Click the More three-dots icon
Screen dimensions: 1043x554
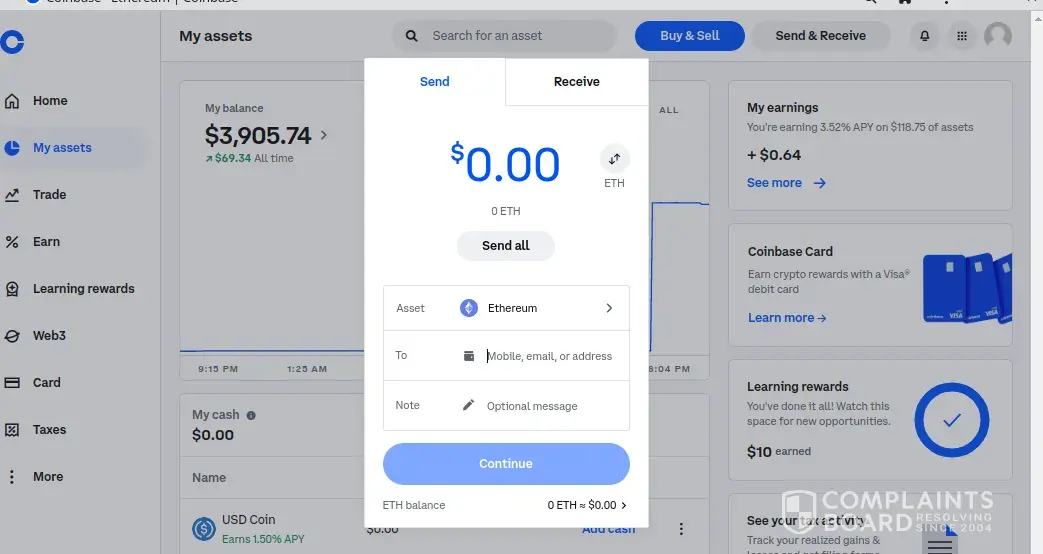[11, 477]
